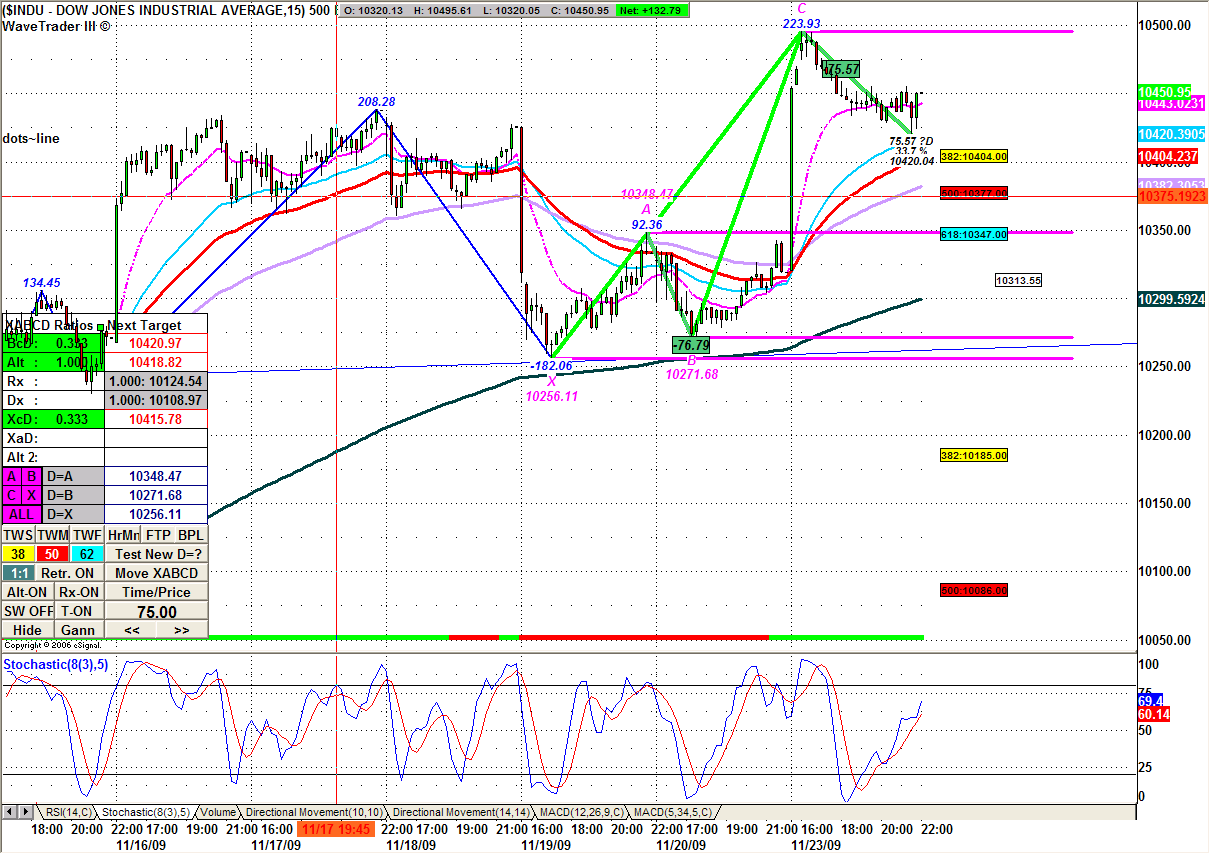Screen dimensions: 1210x854
Task: Click the BcD next target 10420.97
Action: tap(156, 343)
